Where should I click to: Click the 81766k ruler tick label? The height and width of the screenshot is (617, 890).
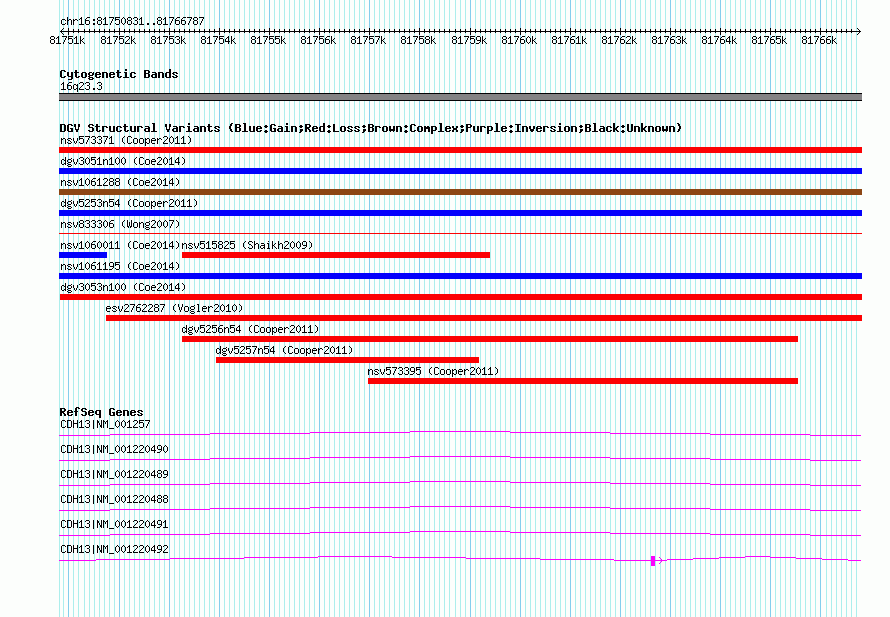(x=819, y=40)
